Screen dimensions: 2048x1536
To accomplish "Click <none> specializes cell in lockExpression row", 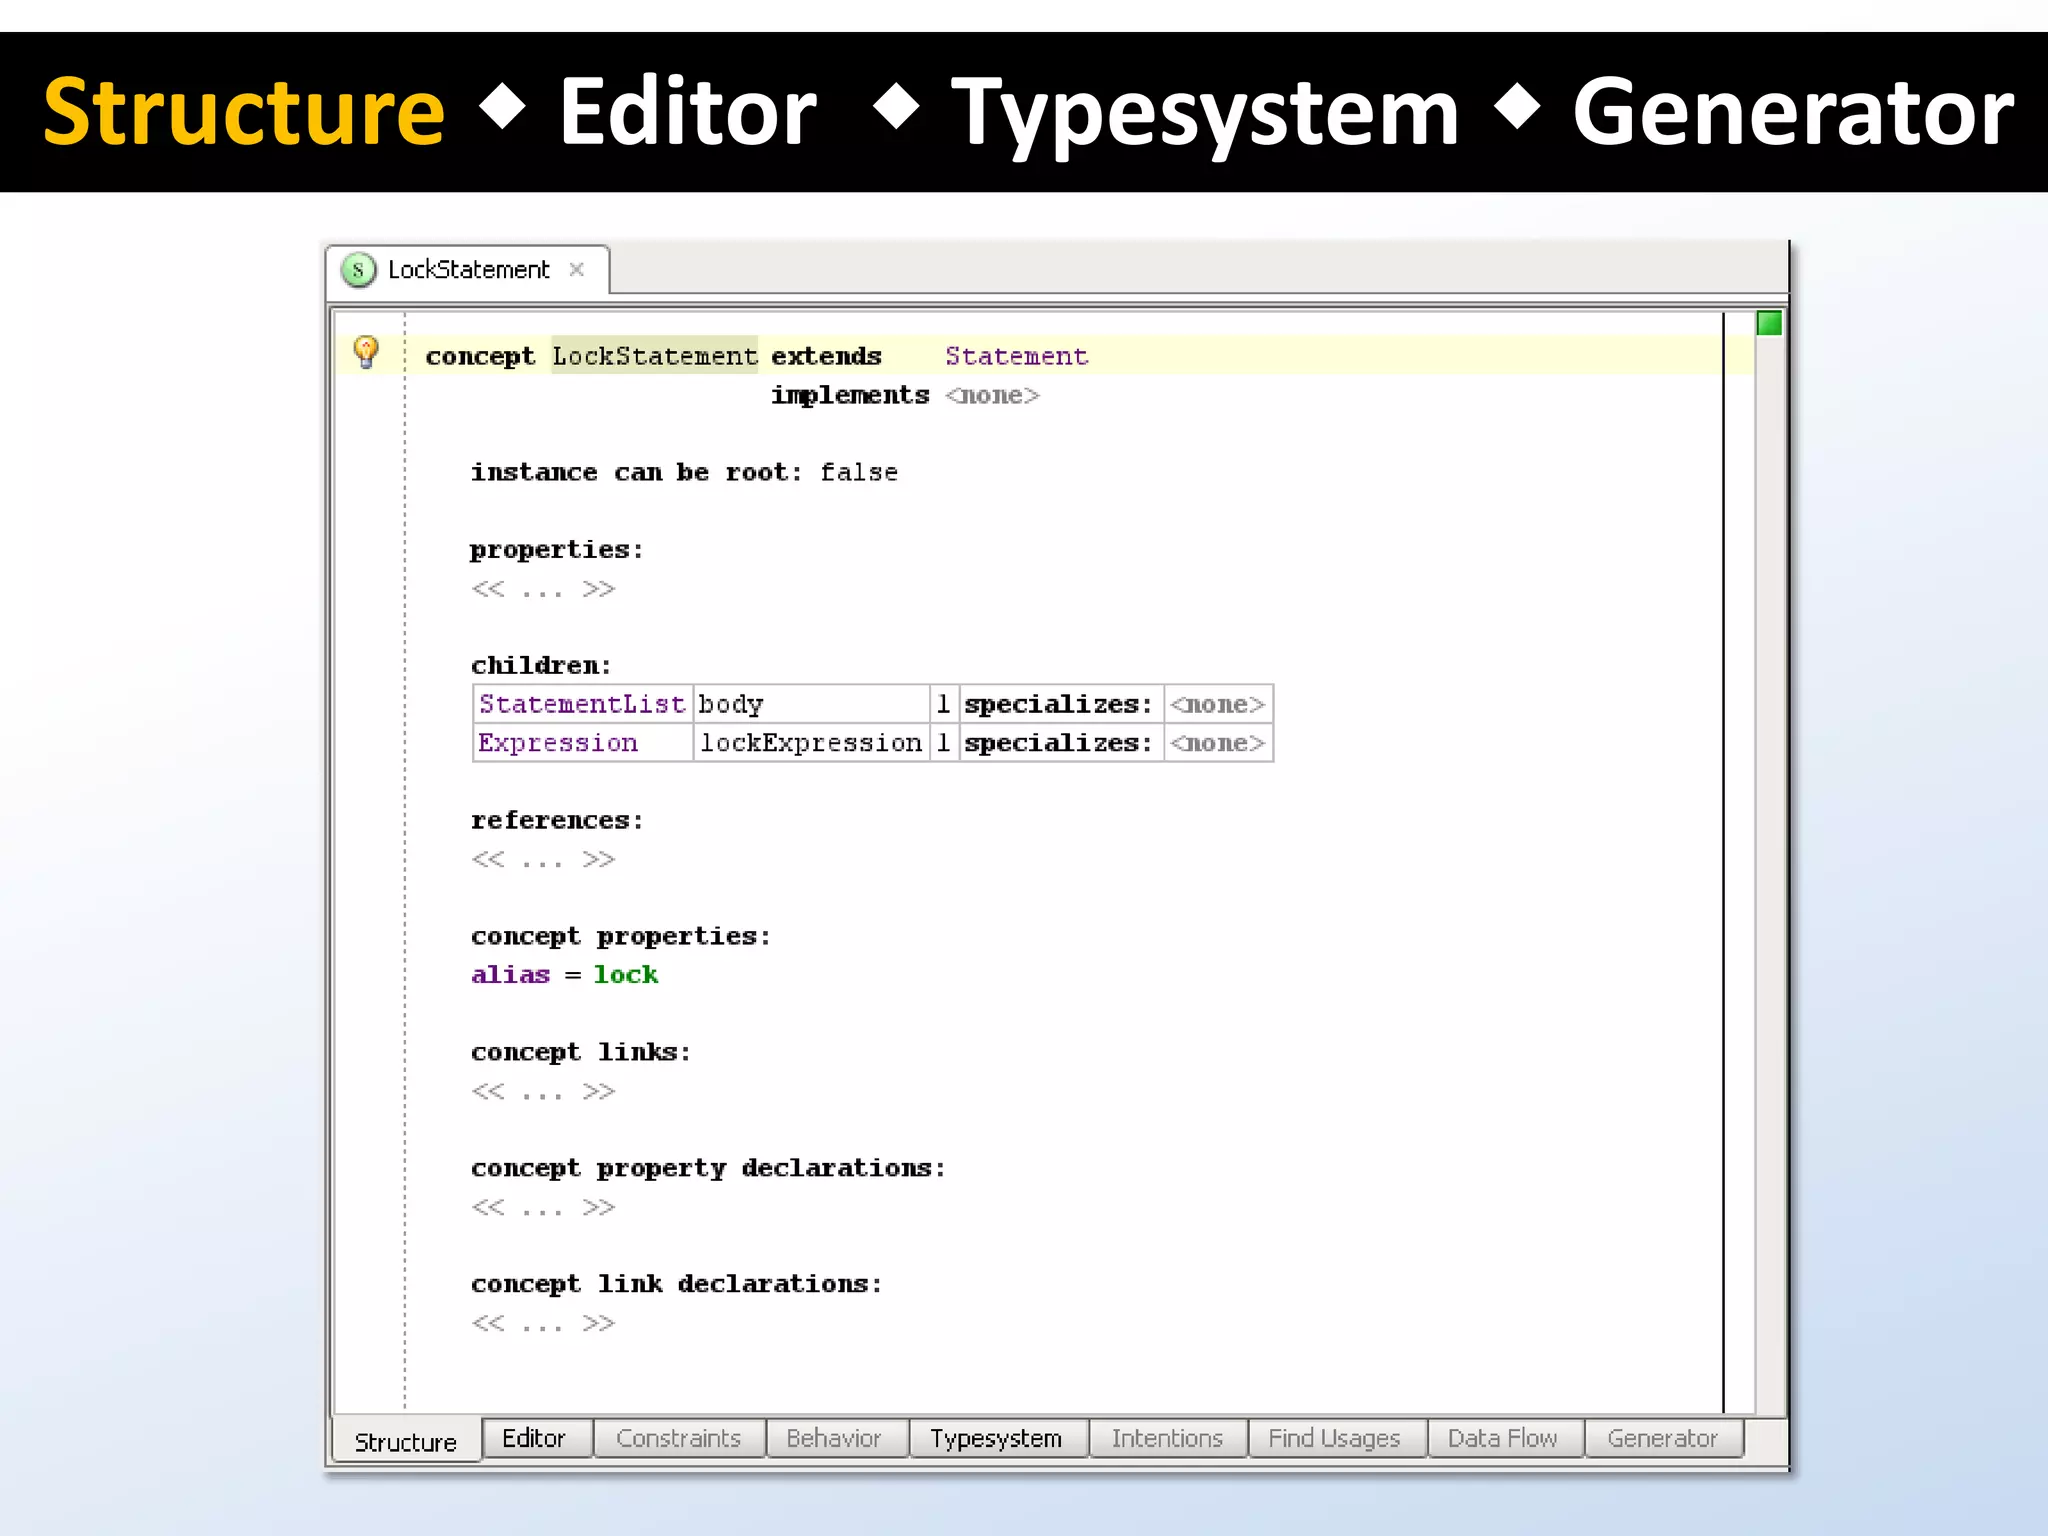I will 1218,743.
